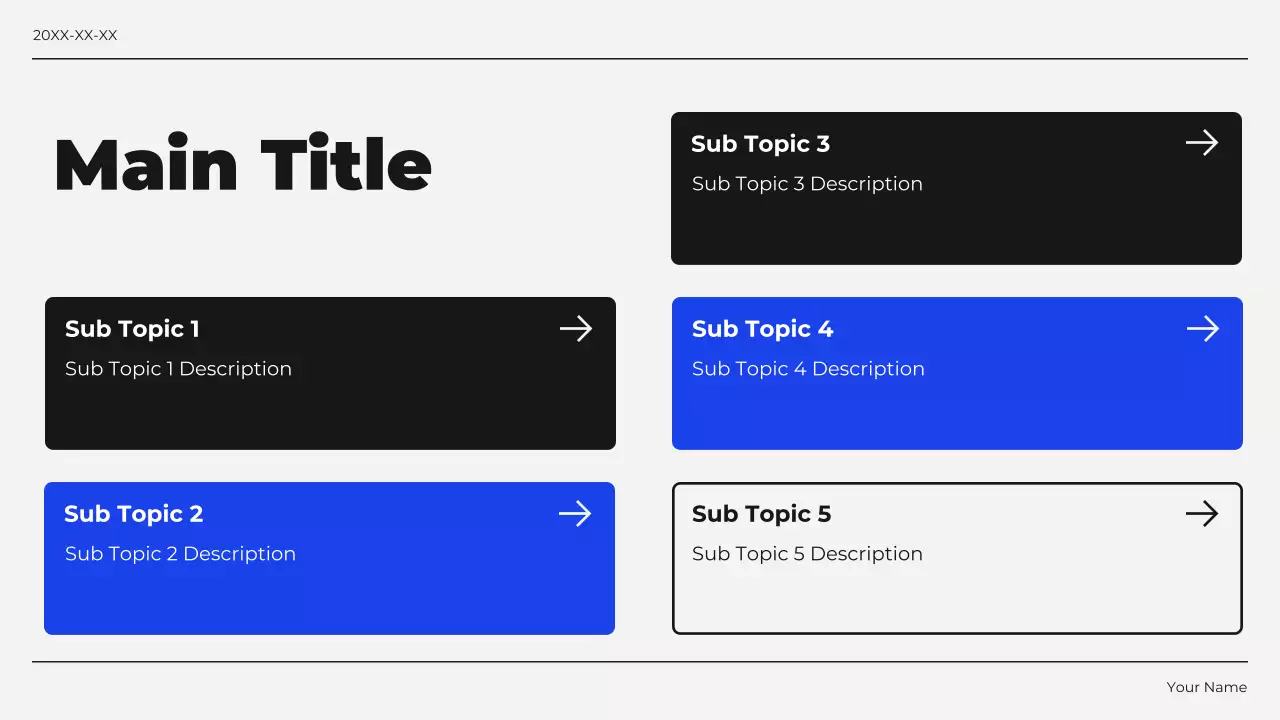Click the arrow icon on Sub Topic 2
The width and height of the screenshot is (1280, 720).
[575, 514]
